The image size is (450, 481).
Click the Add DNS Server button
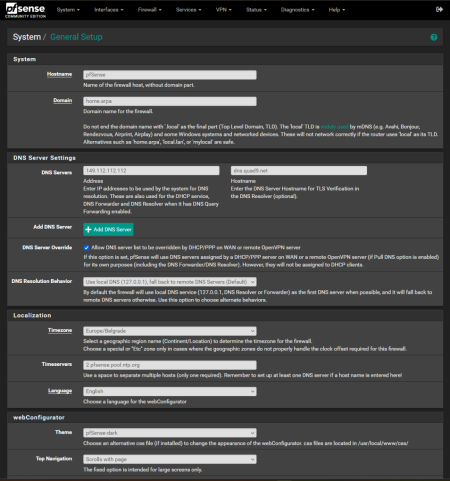click(108, 229)
